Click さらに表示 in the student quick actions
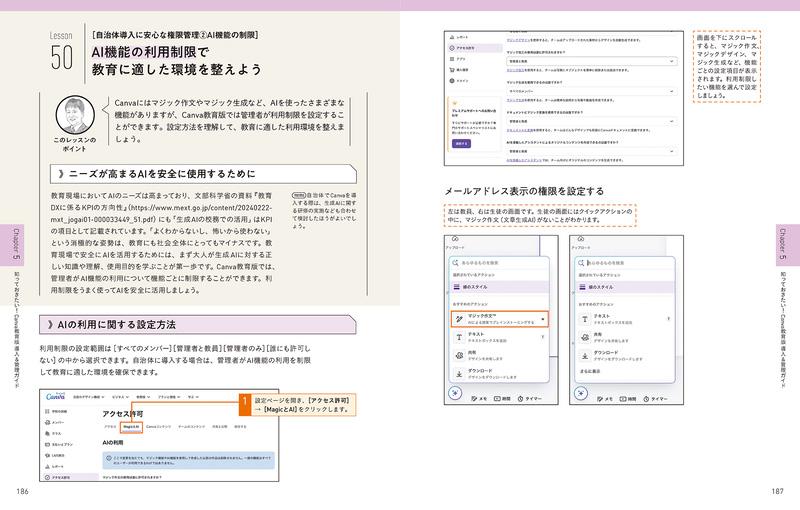Screen dimensions: 800x510 590,371
